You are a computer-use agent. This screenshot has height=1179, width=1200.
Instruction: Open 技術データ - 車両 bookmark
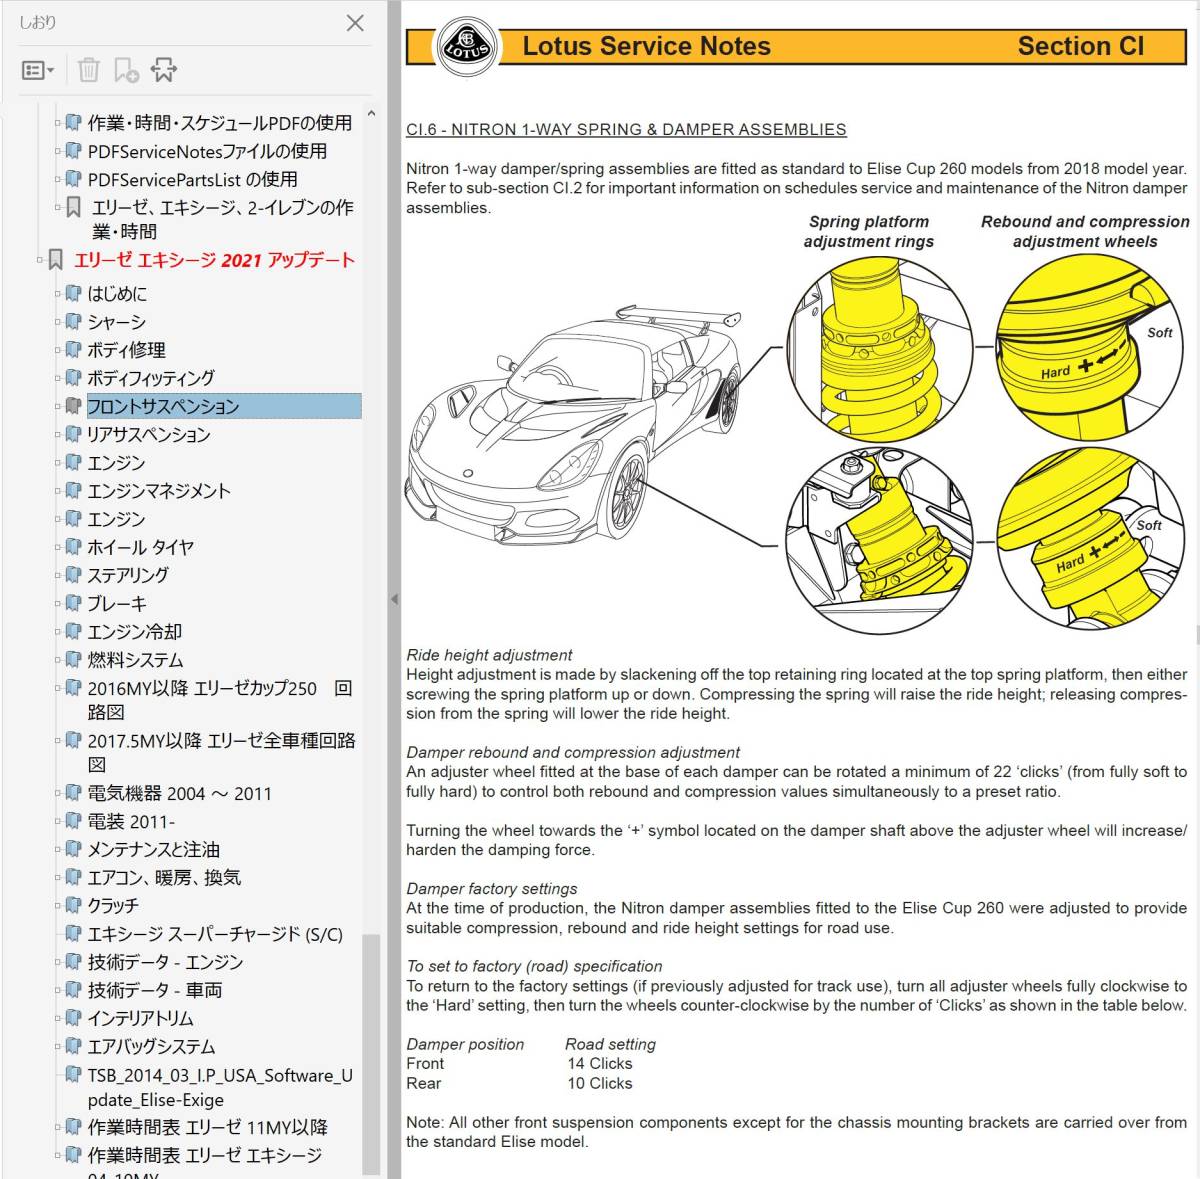coord(155,990)
